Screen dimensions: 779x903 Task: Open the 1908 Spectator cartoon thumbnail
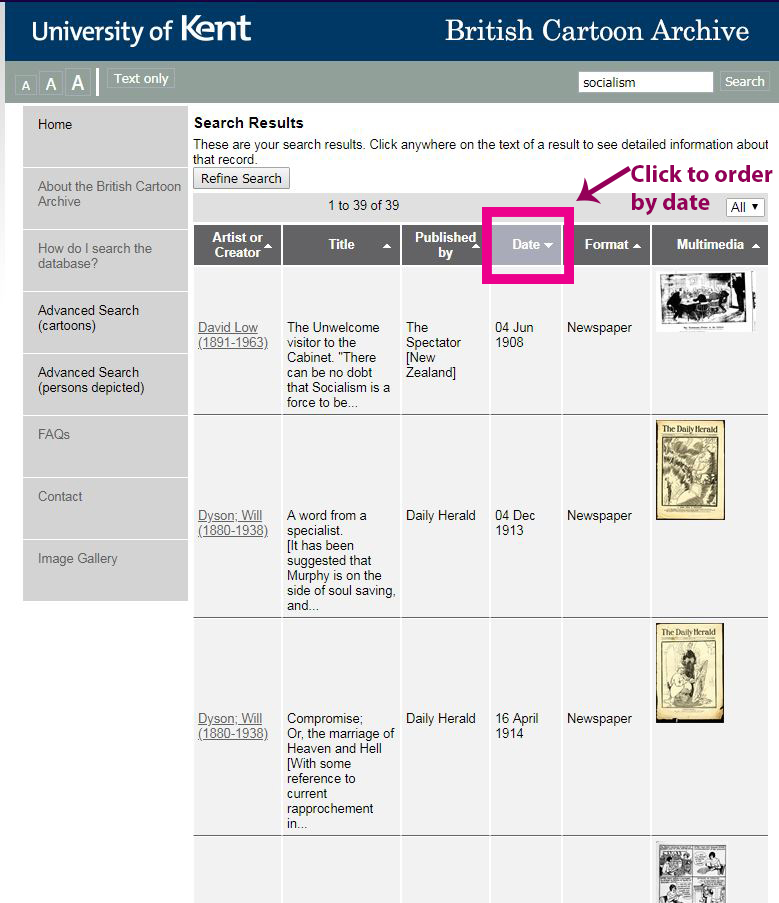(705, 301)
